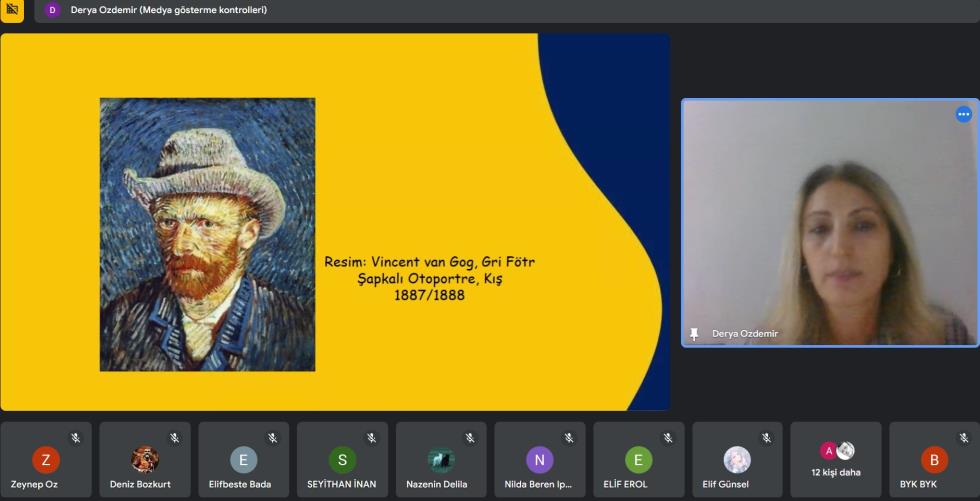This screenshot has height=501, width=980.
Task: Open the '12 kişi daha' participants overflow tile
Action: [x=836, y=460]
